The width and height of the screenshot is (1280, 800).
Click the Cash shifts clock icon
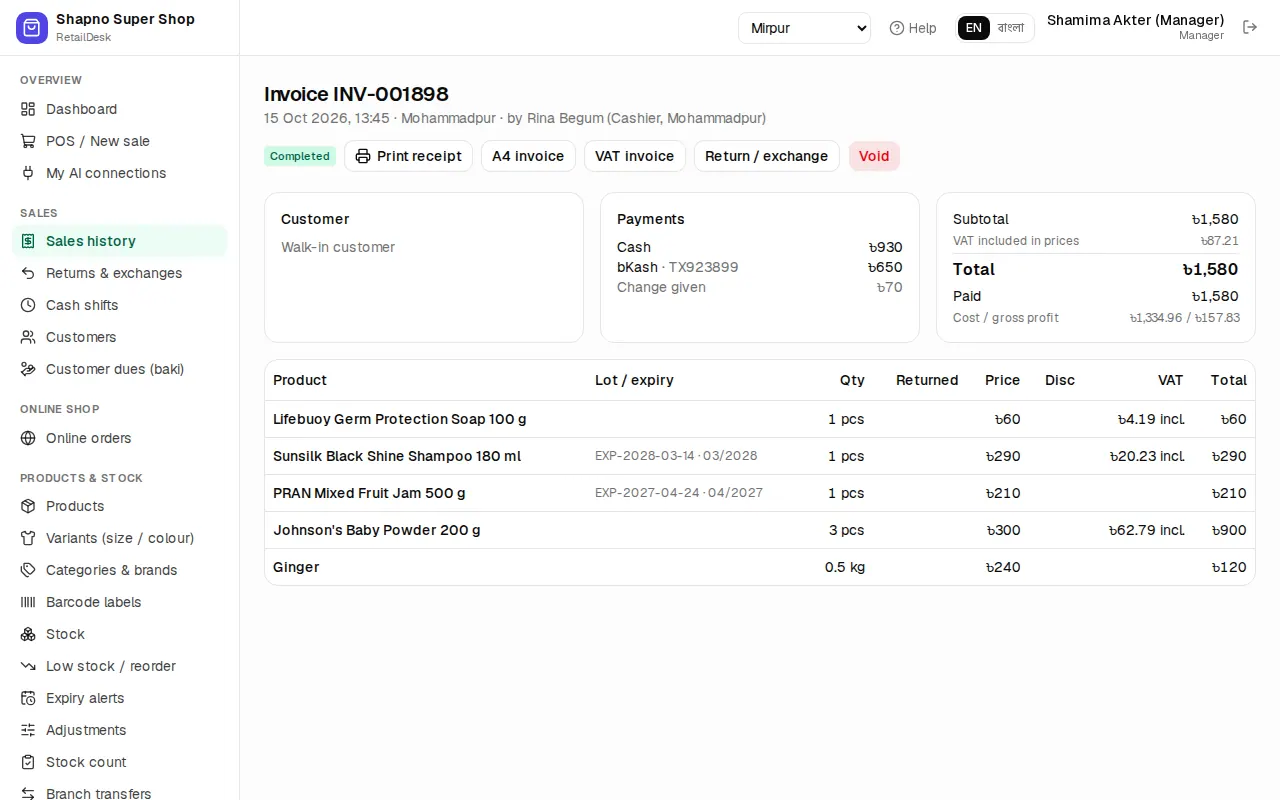pyautogui.click(x=28, y=305)
